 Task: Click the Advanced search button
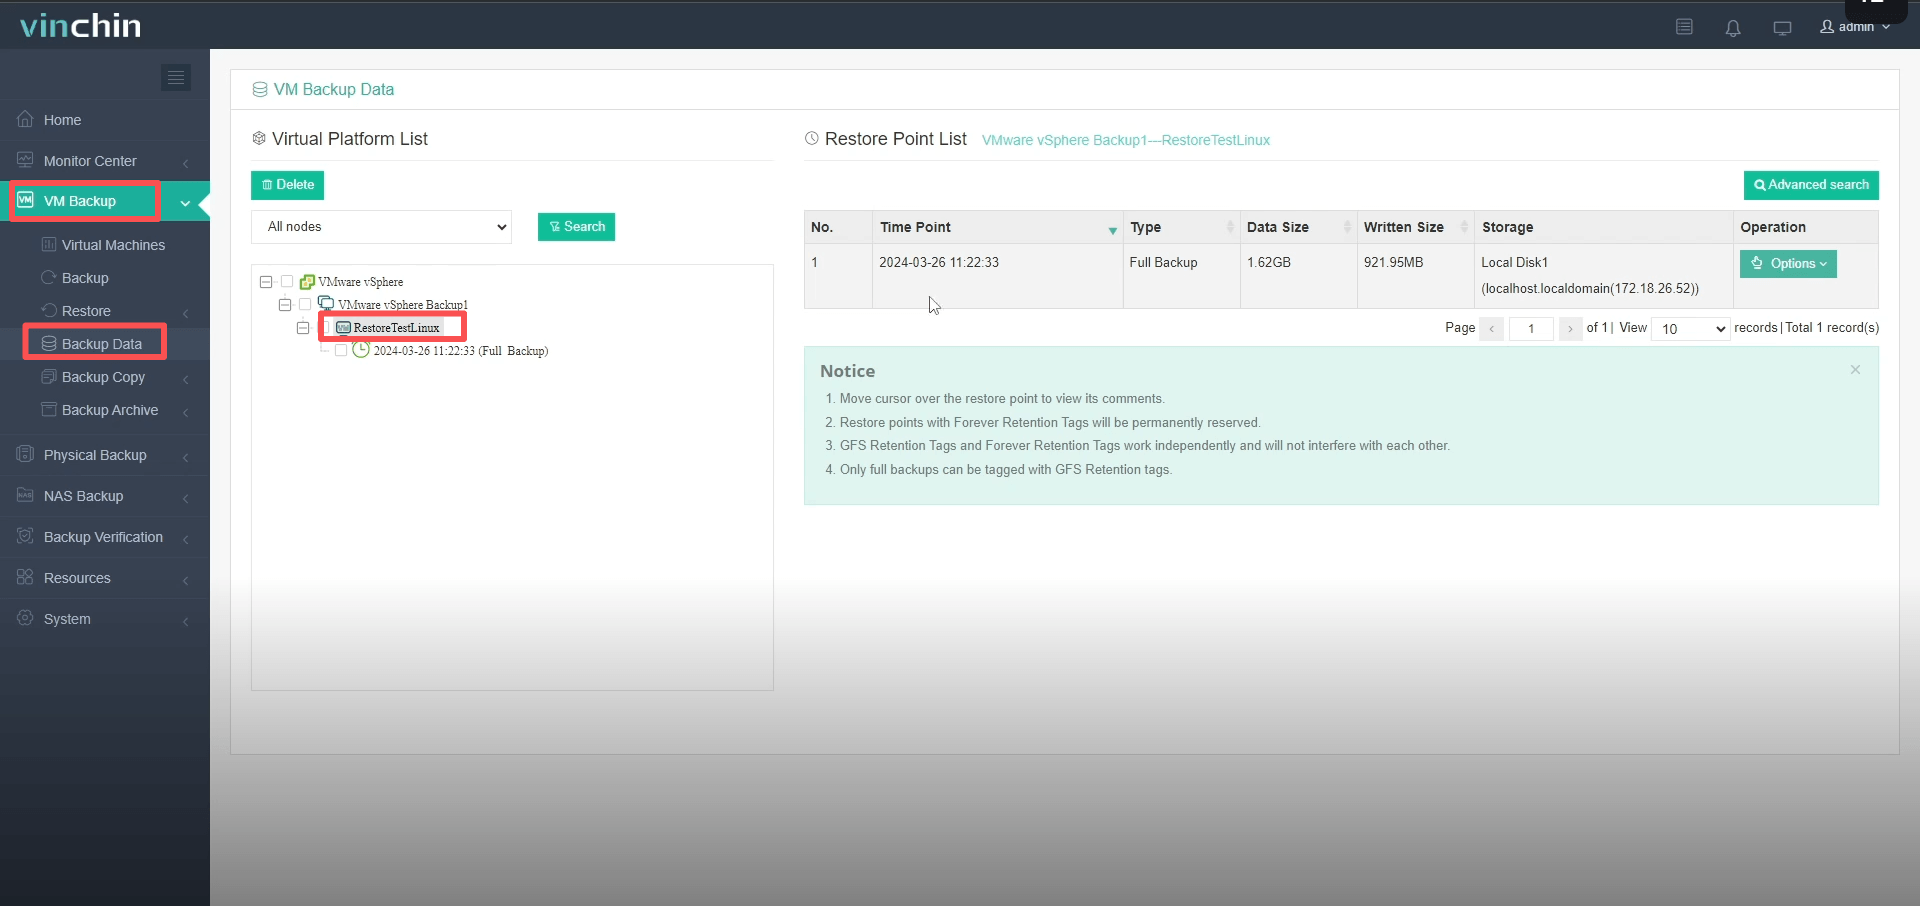pyautogui.click(x=1811, y=185)
